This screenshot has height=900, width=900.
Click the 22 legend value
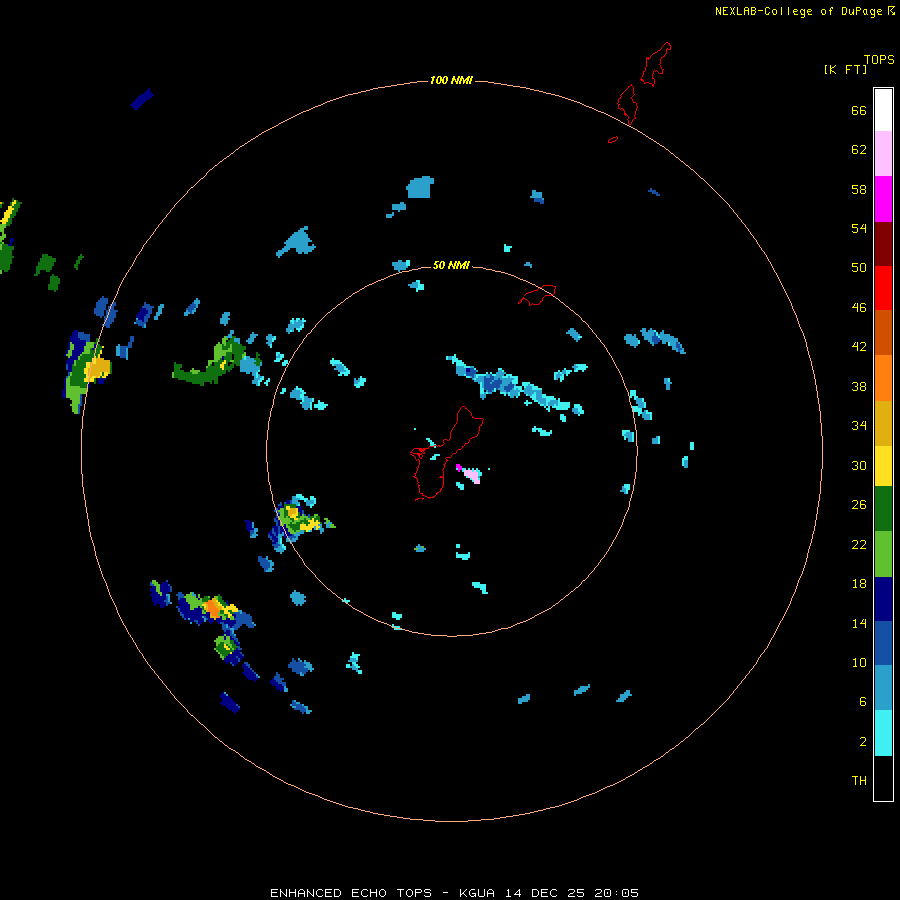859,544
